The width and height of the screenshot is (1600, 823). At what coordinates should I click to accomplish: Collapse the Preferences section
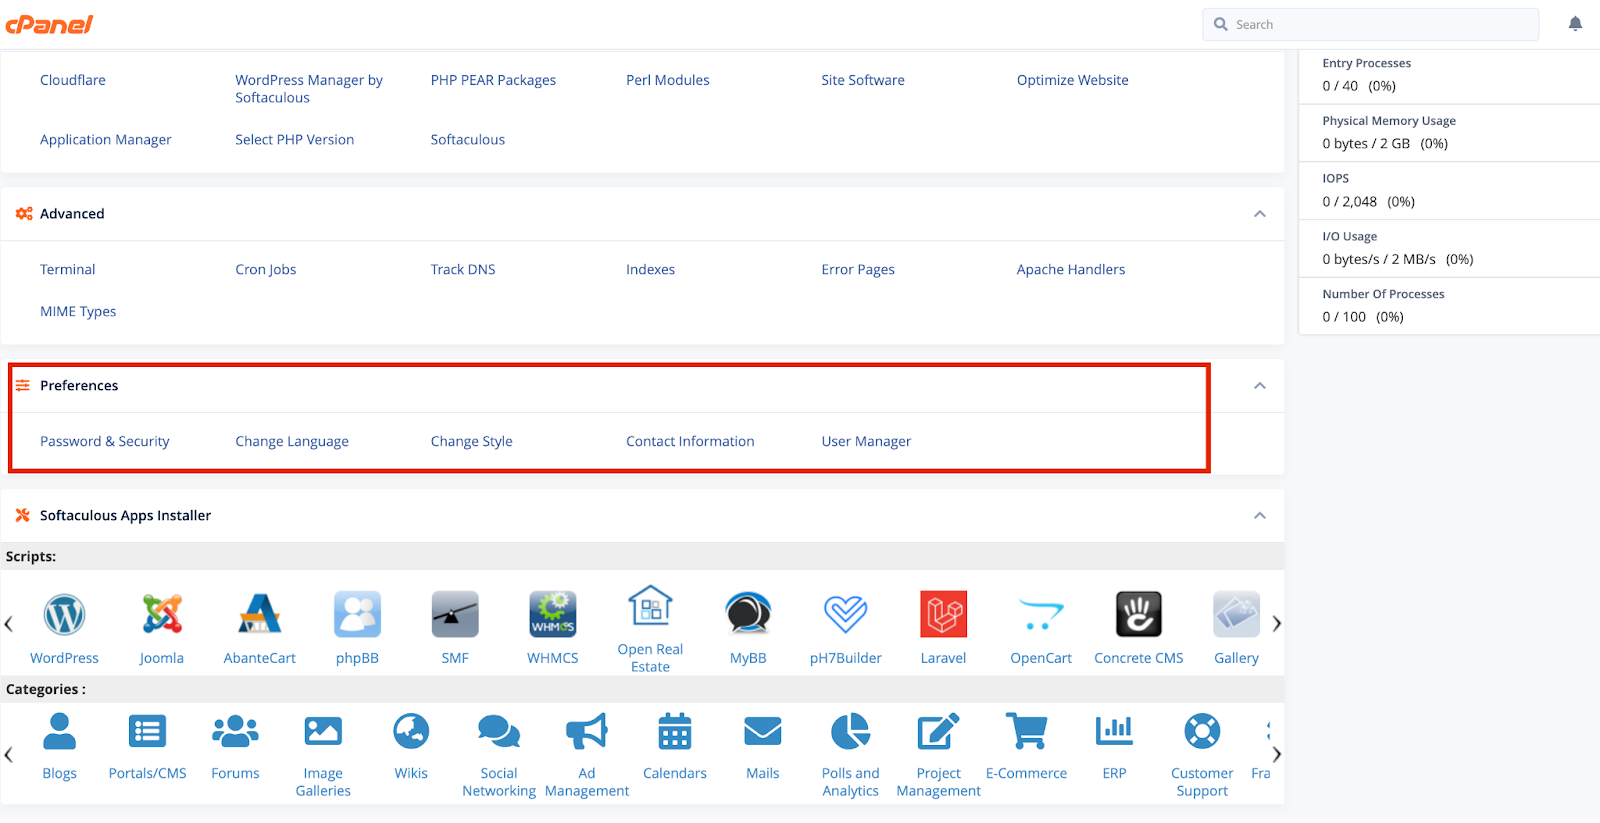pyautogui.click(x=1260, y=386)
